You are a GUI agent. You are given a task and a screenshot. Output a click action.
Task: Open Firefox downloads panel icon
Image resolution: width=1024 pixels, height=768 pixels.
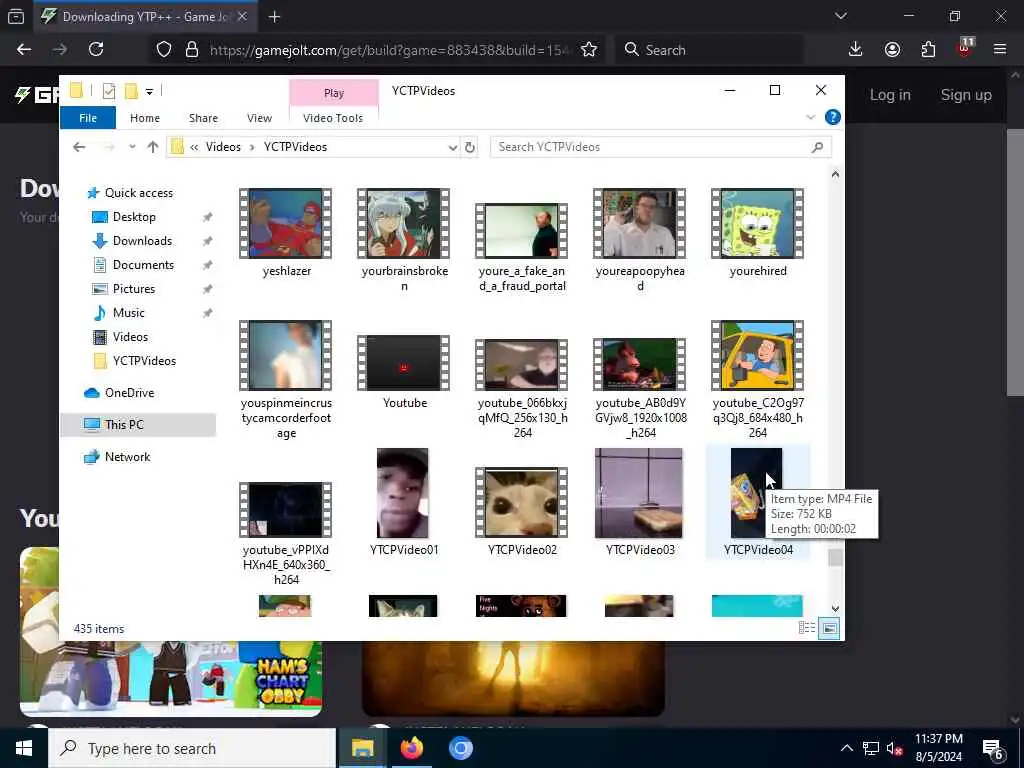(x=856, y=50)
